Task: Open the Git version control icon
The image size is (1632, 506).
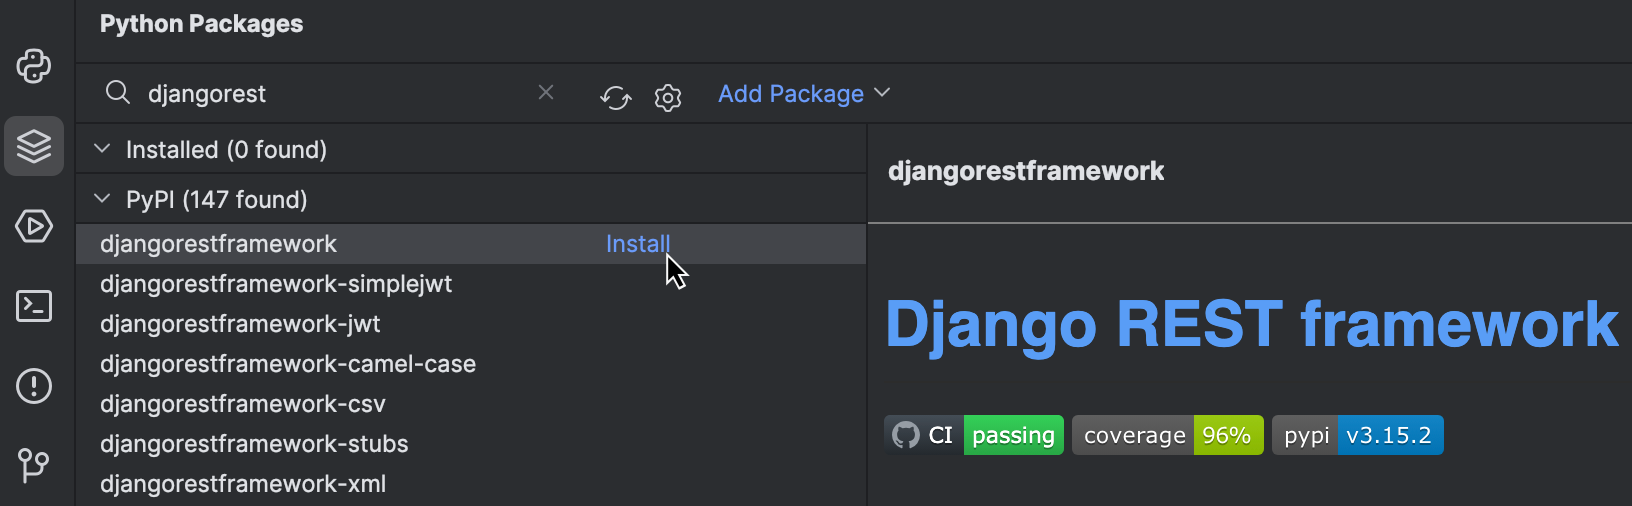Action: tap(34, 465)
